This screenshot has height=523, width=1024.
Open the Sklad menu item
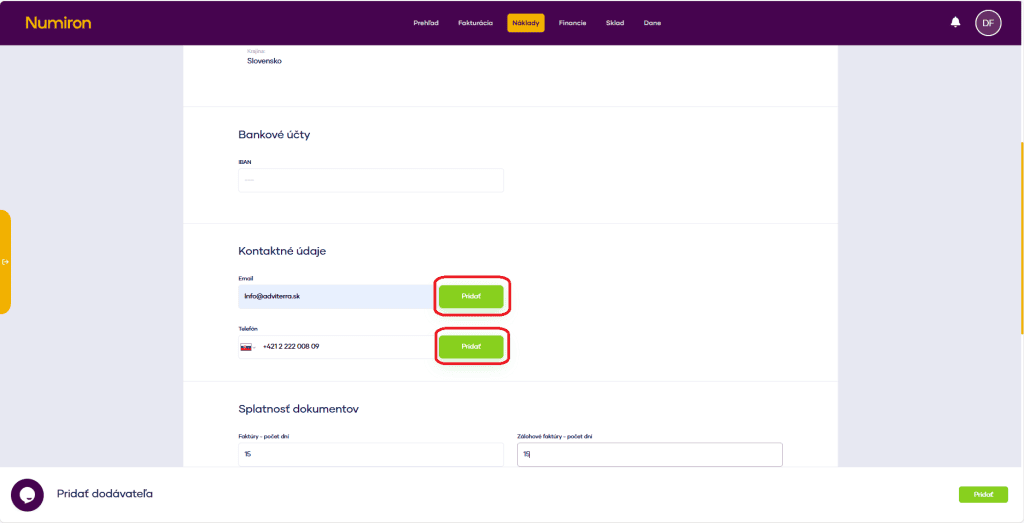click(x=615, y=23)
